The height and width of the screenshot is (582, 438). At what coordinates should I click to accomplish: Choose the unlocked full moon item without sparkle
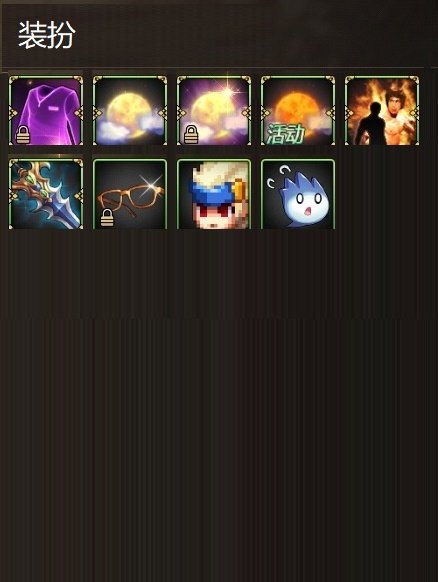click(x=130, y=111)
